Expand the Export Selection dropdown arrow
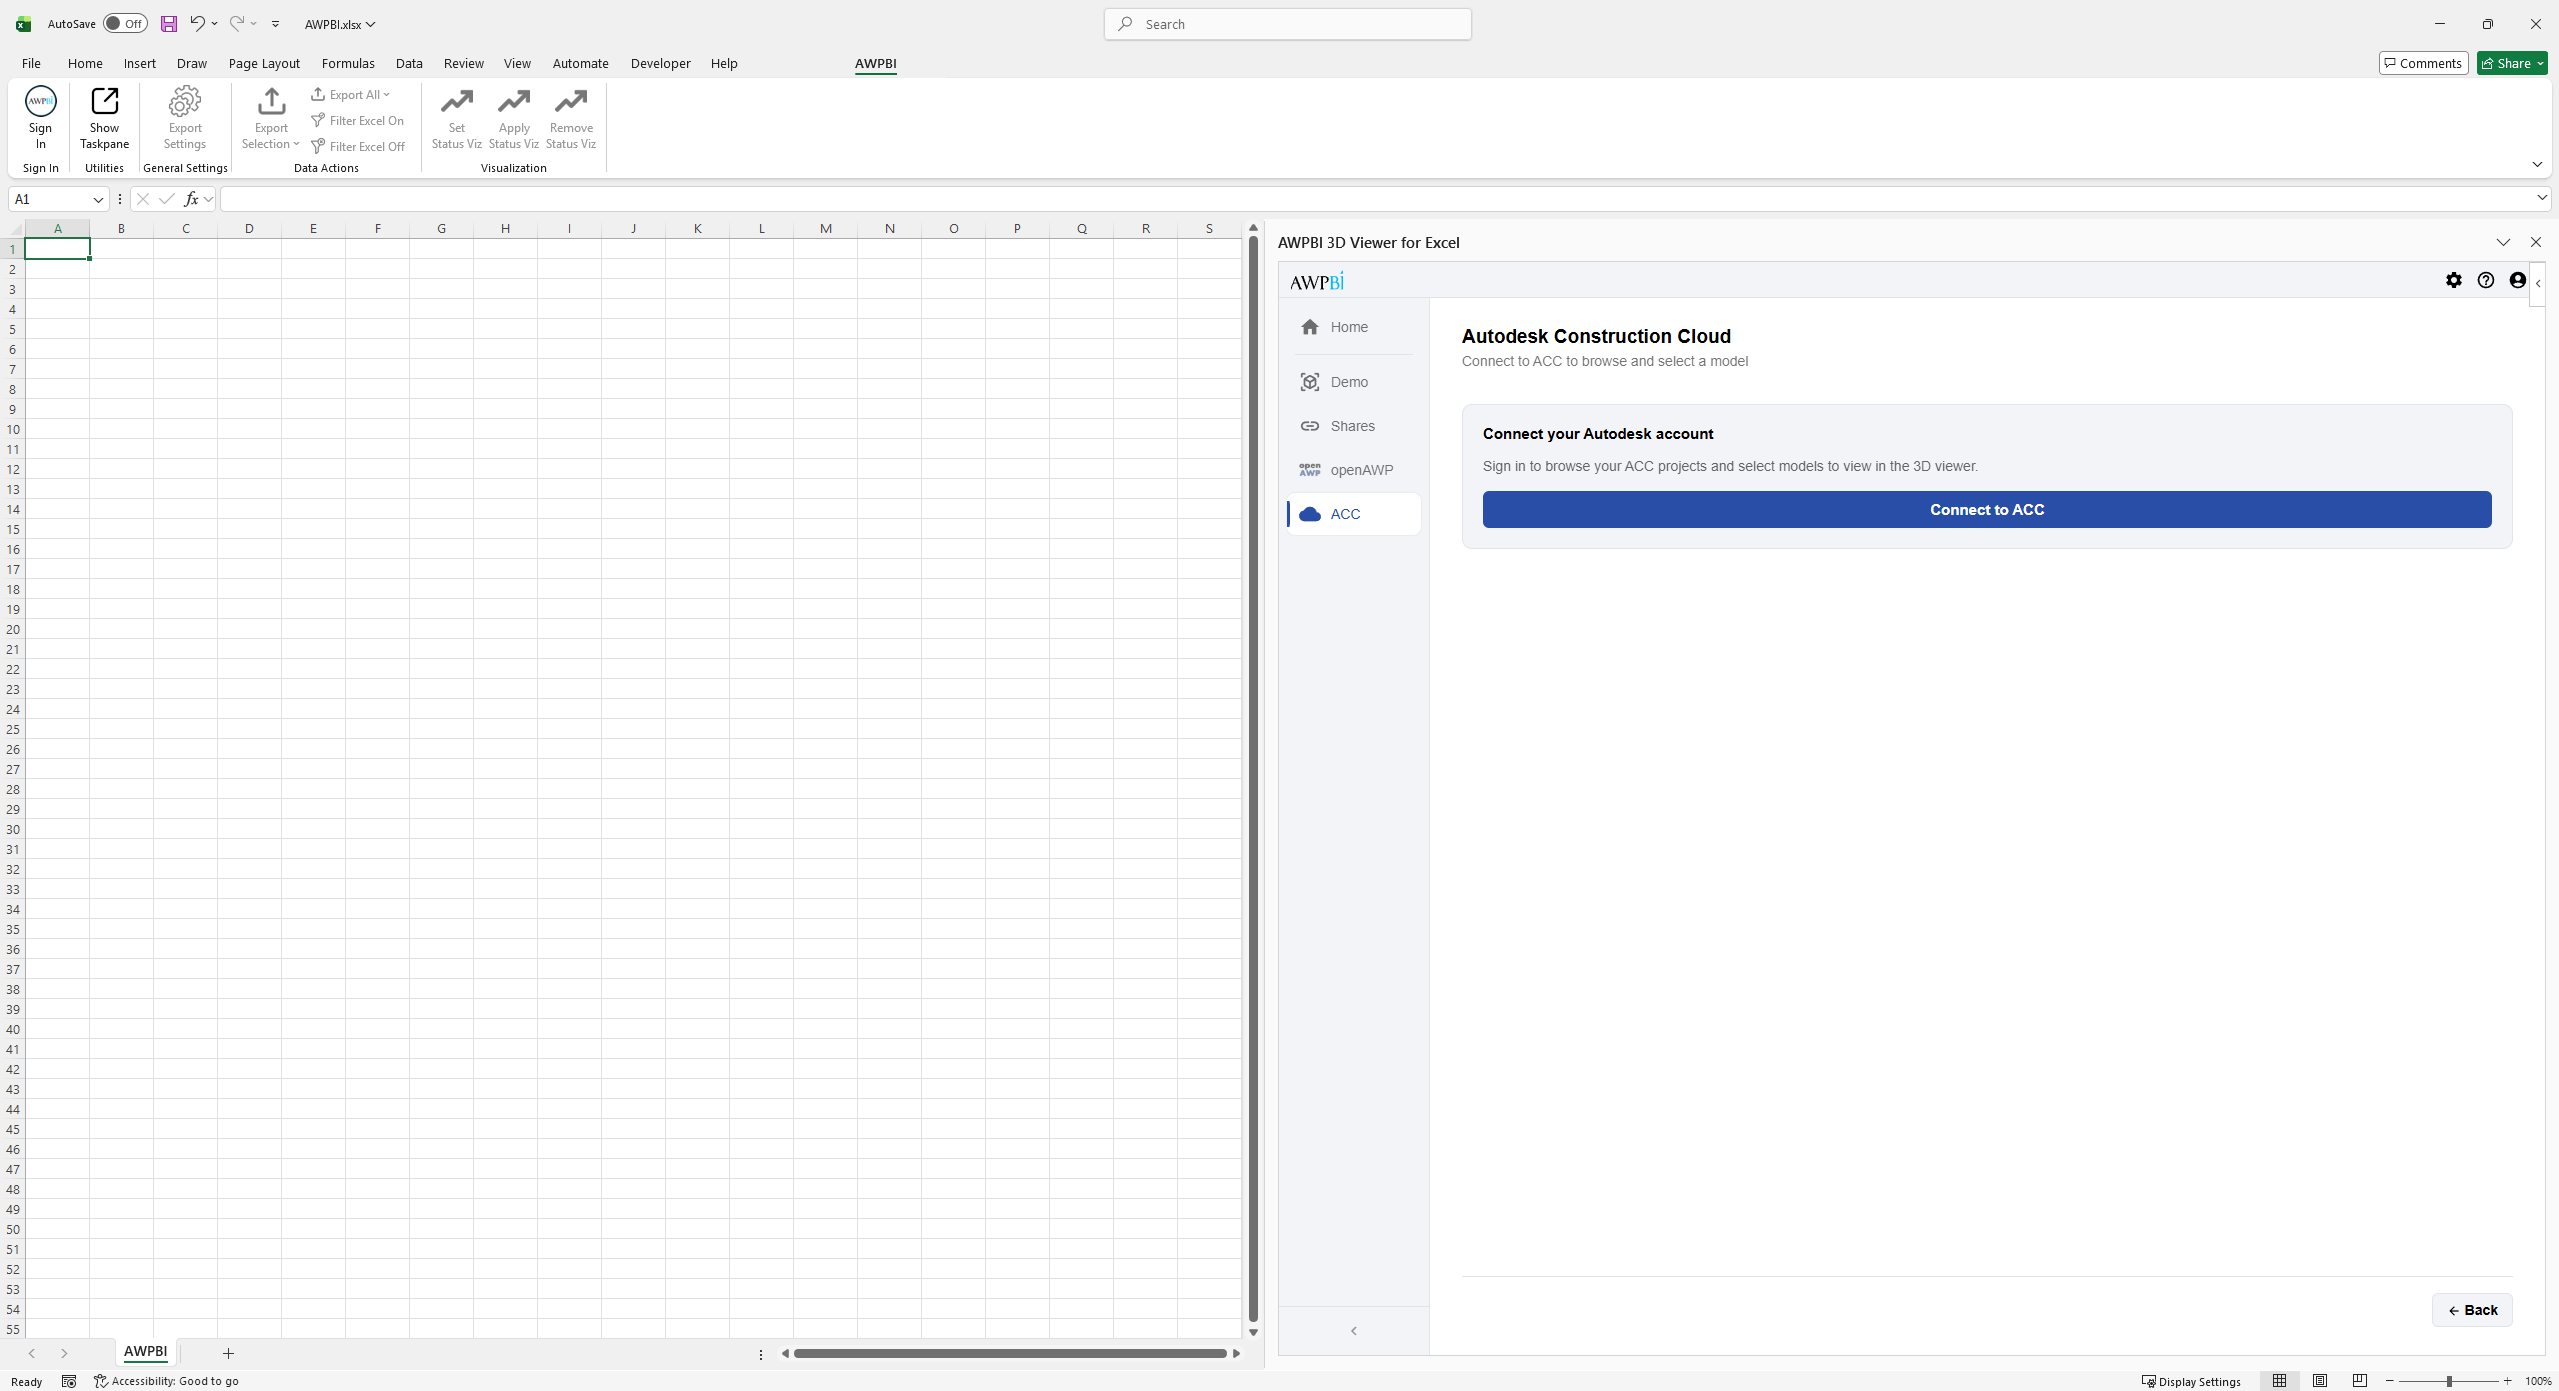 (x=296, y=144)
